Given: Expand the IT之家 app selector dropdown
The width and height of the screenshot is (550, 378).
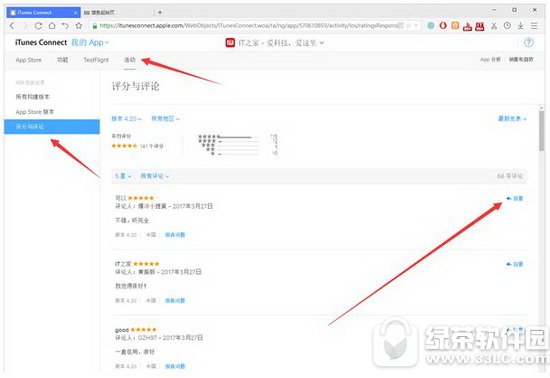Looking at the screenshot, I should point(274,43).
